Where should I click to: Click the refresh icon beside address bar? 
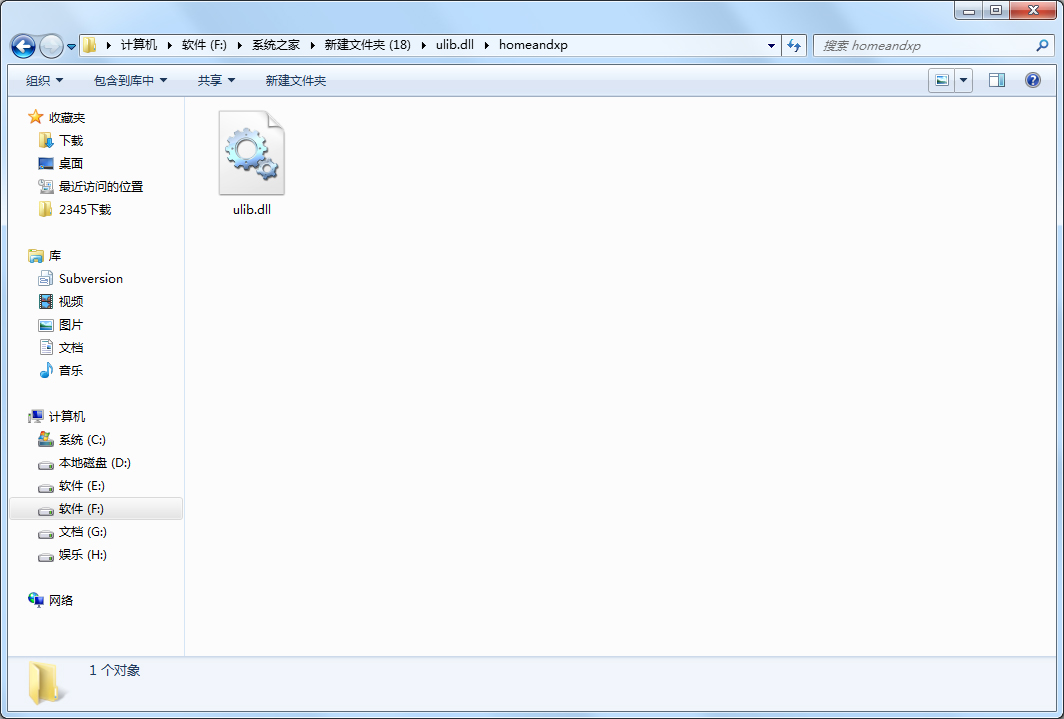tap(795, 45)
